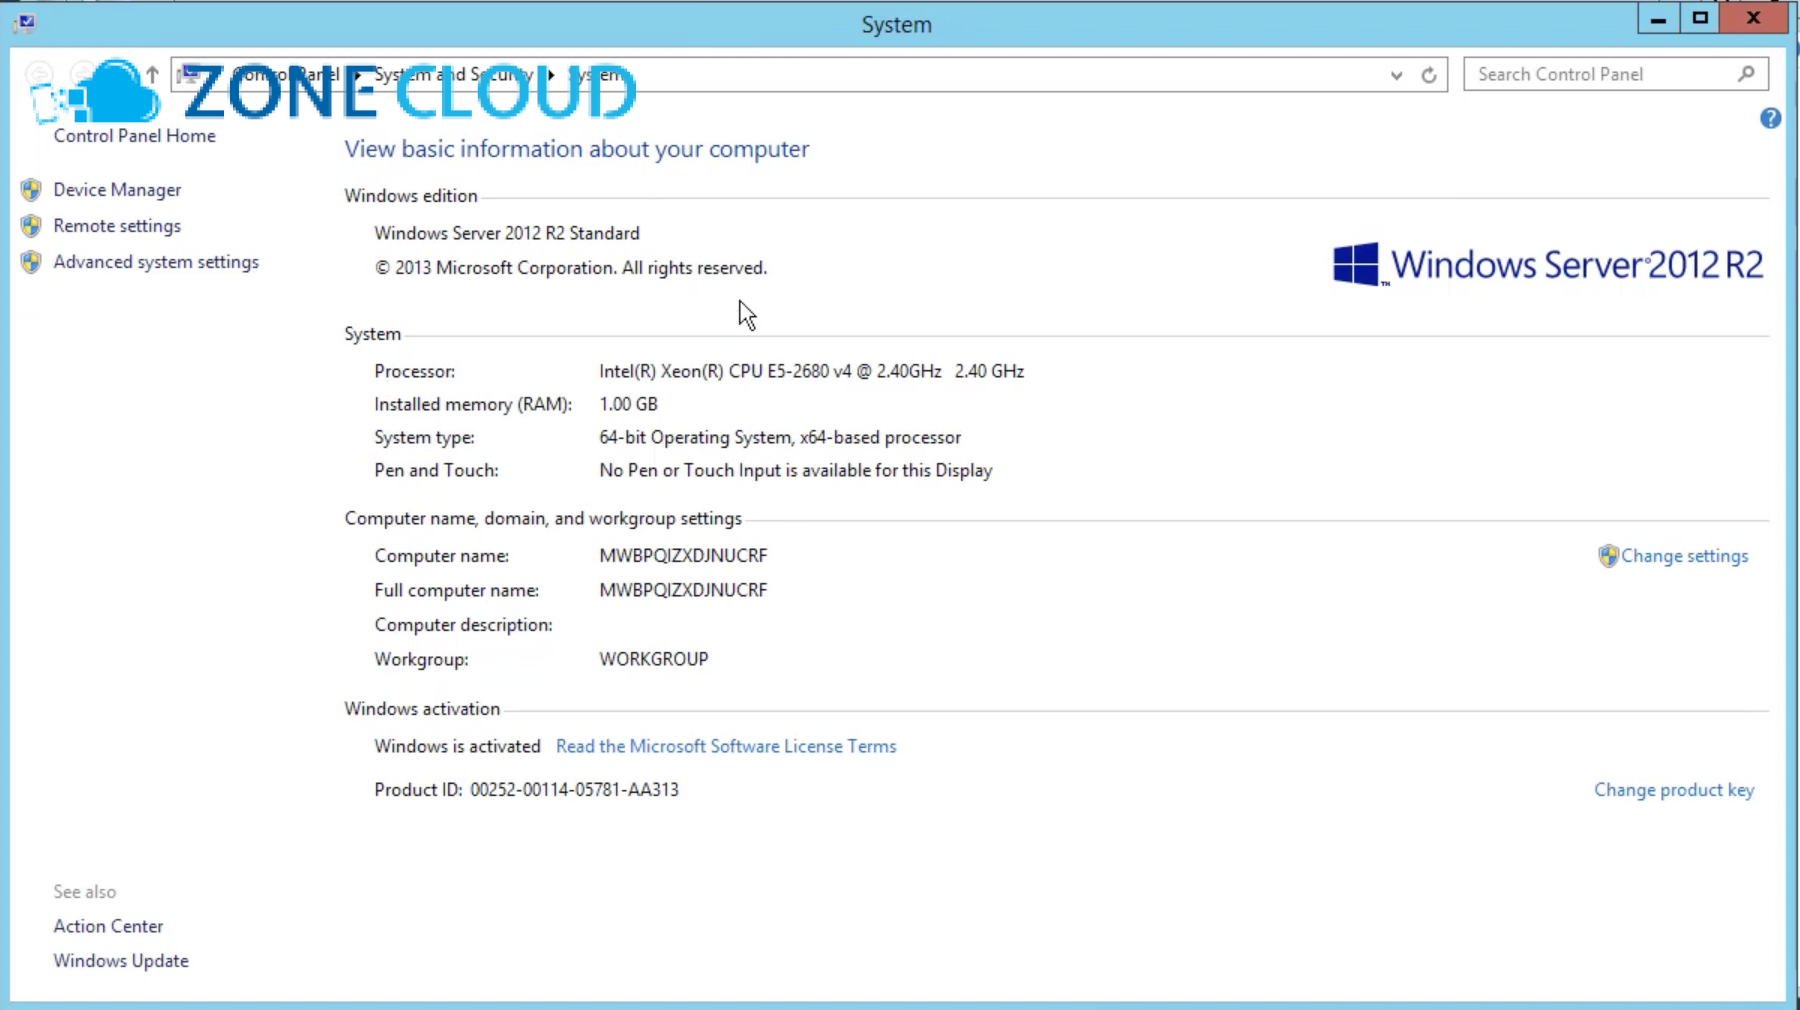Read the Microsoft Software License Terms

(x=726, y=746)
